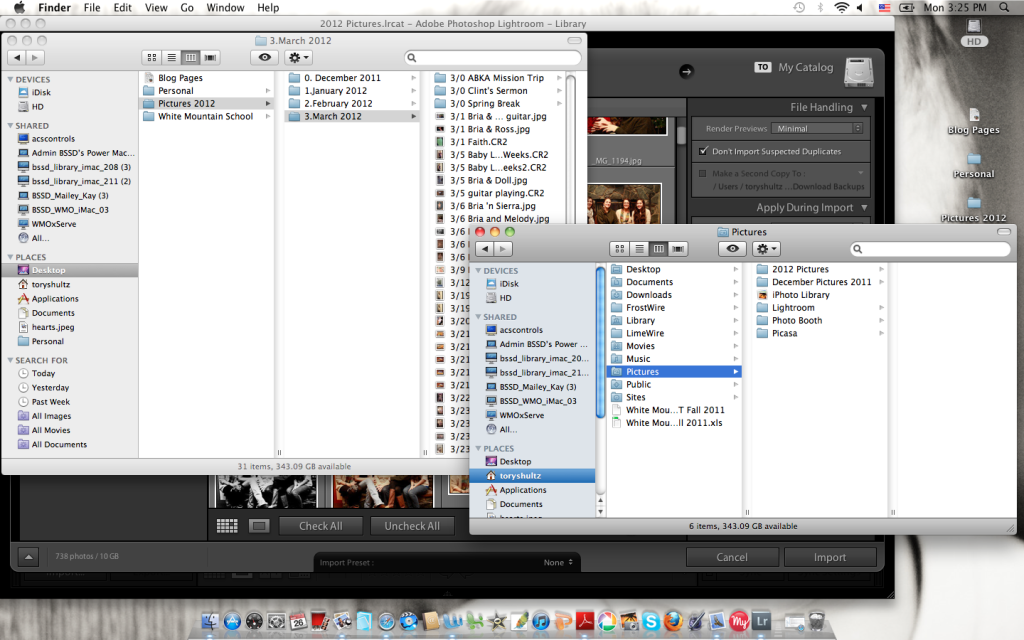Image resolution: width=1024 pixels, height=640 pixels.
Task: Click the Lightroom bottom-left panel expand arrow
Action: (28, 557)
